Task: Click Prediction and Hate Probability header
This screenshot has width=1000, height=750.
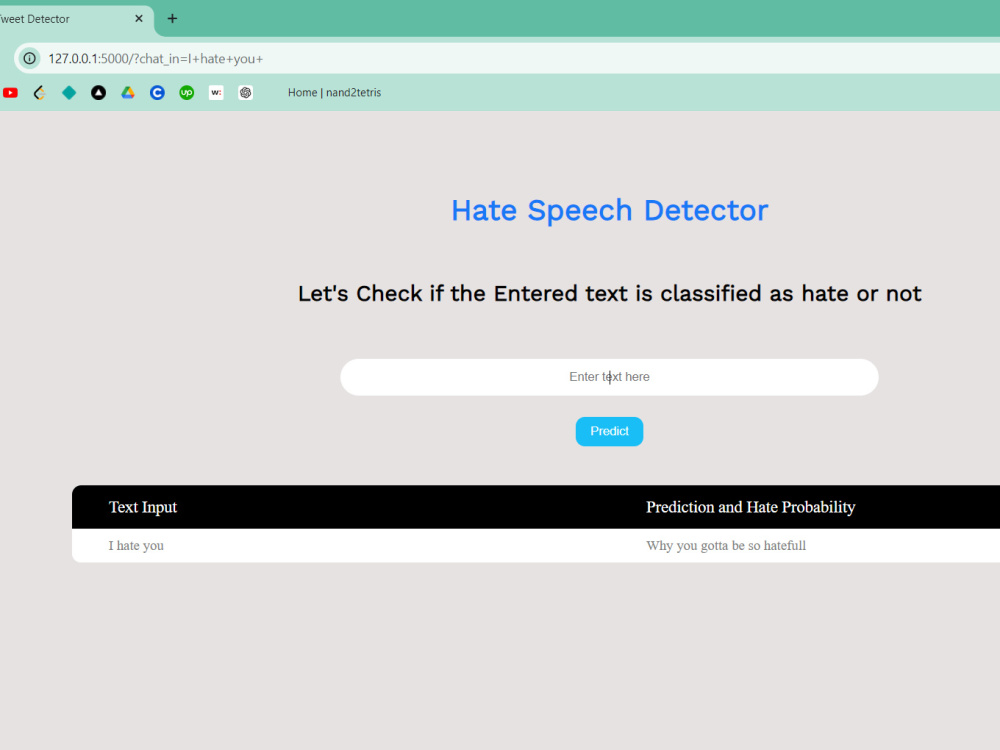Action: [751, 507]
